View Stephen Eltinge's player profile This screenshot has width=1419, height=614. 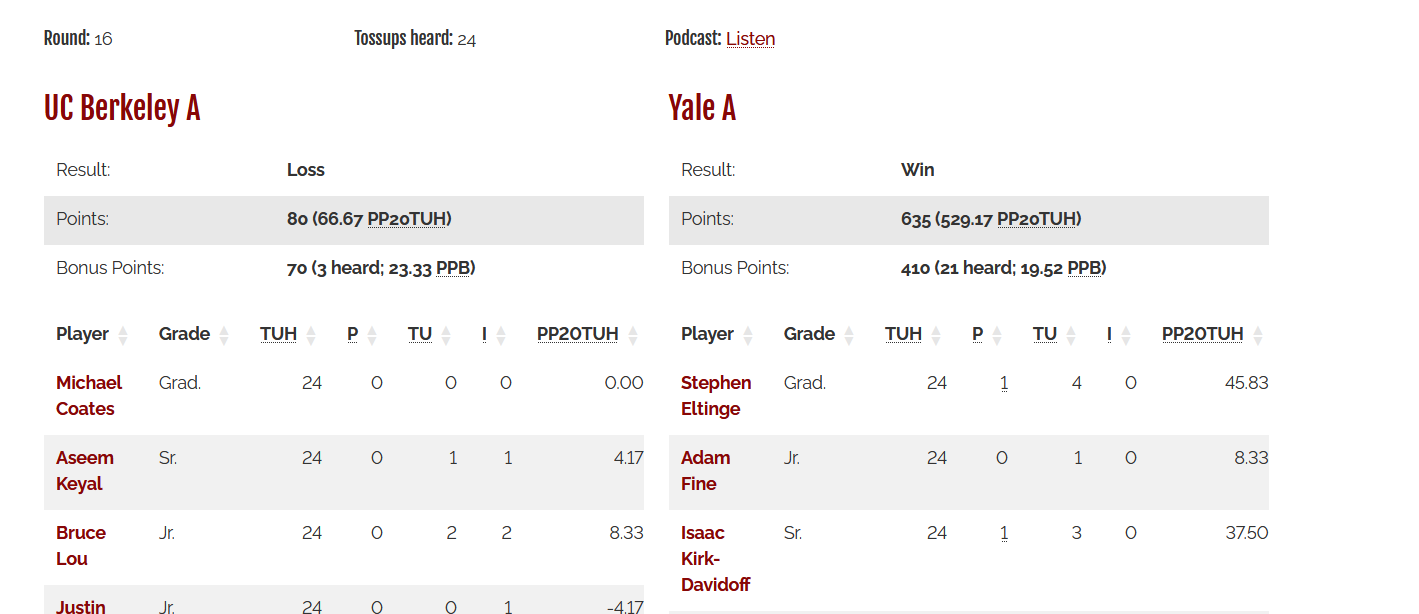[715, 395]
